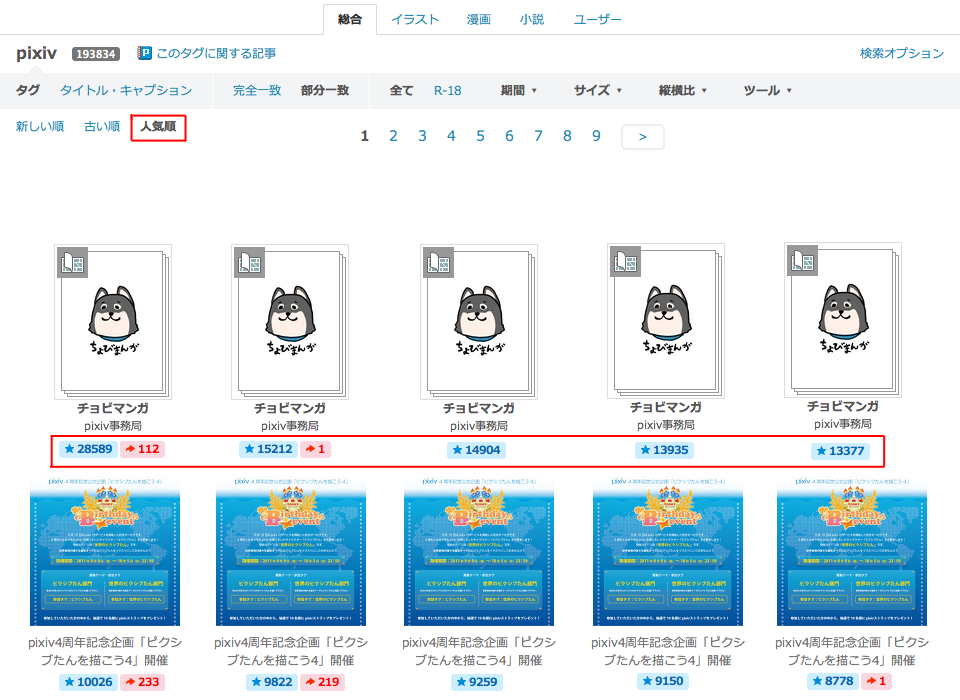Open the ツール tool dropdown

pyautogui.click(x=767, y=90)
